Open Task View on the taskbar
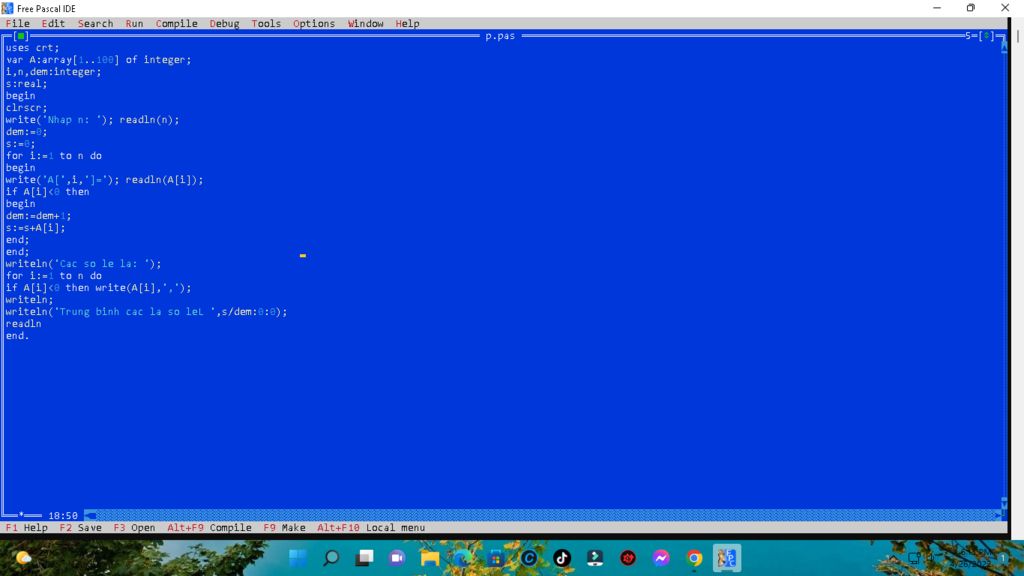1024x576 pixels. 364,558
